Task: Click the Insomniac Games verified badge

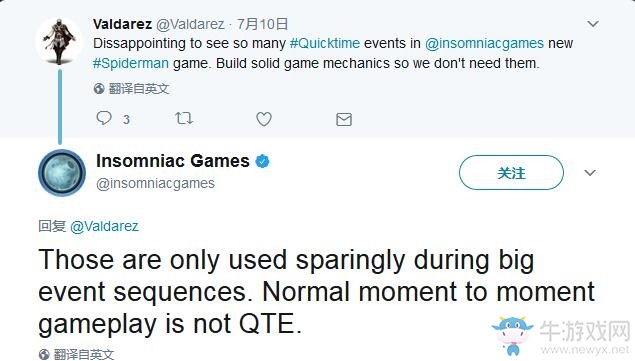Action: pyautogui.click(x=262, y=161)
